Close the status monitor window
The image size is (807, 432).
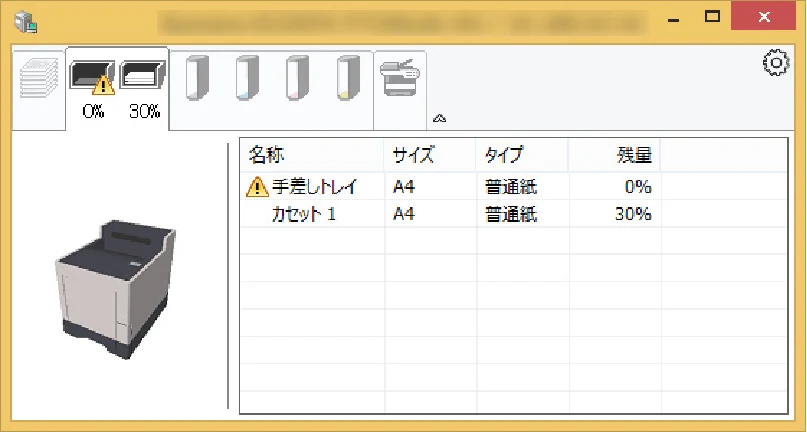[764, 17]
